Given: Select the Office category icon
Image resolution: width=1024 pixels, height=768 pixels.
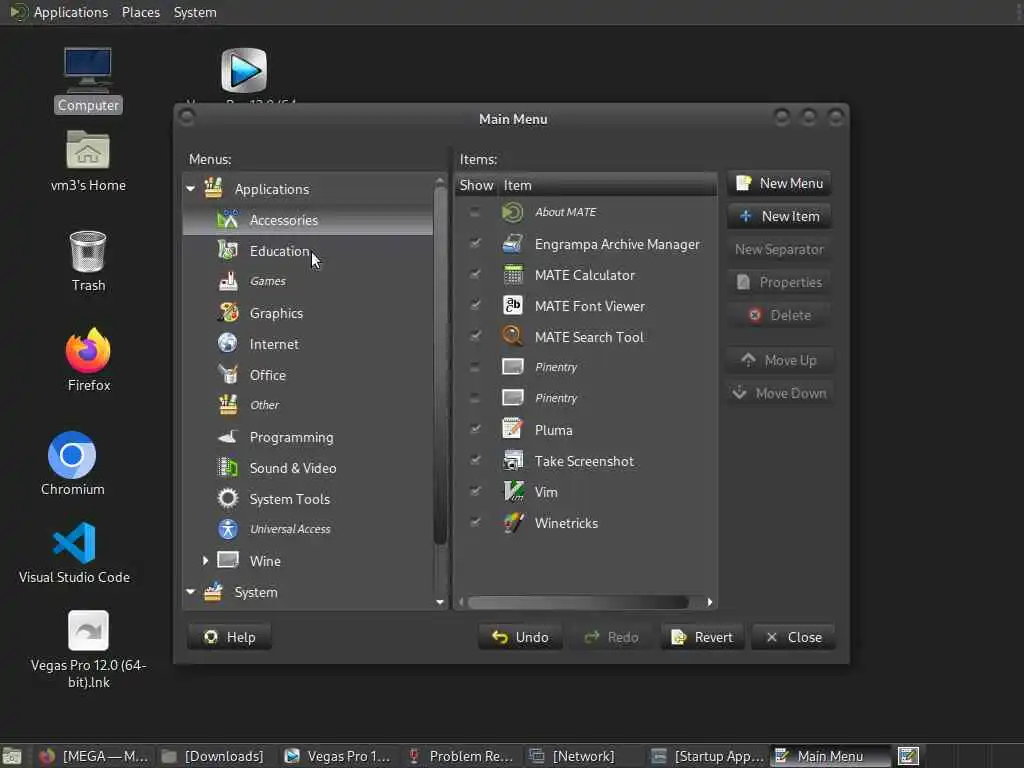Looking at the screenshot, I should [x=227, y=375].
